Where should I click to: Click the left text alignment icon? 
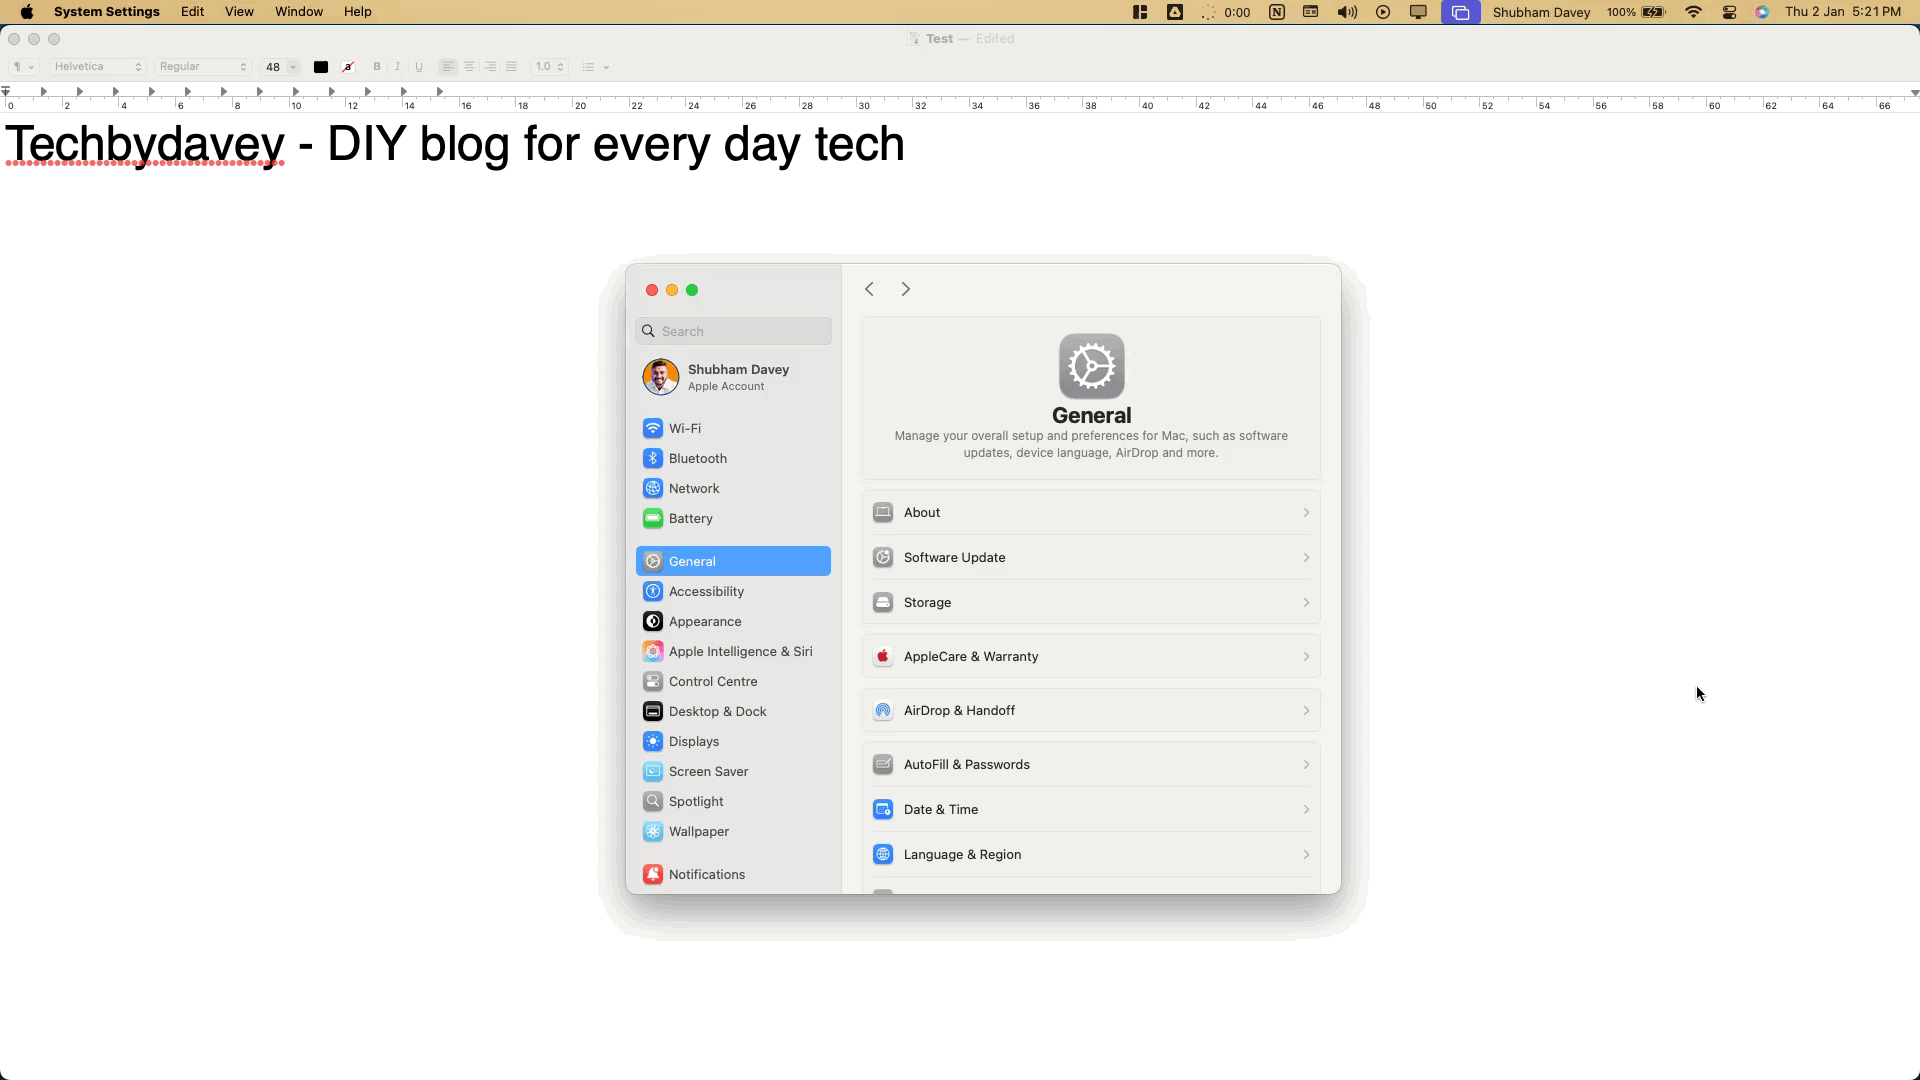click(x=450, y=66)
